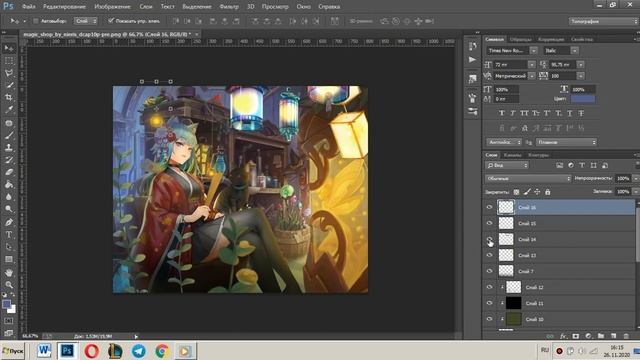Hide layer Слой 12
The image size is (640, 360).
click(489, 287)
